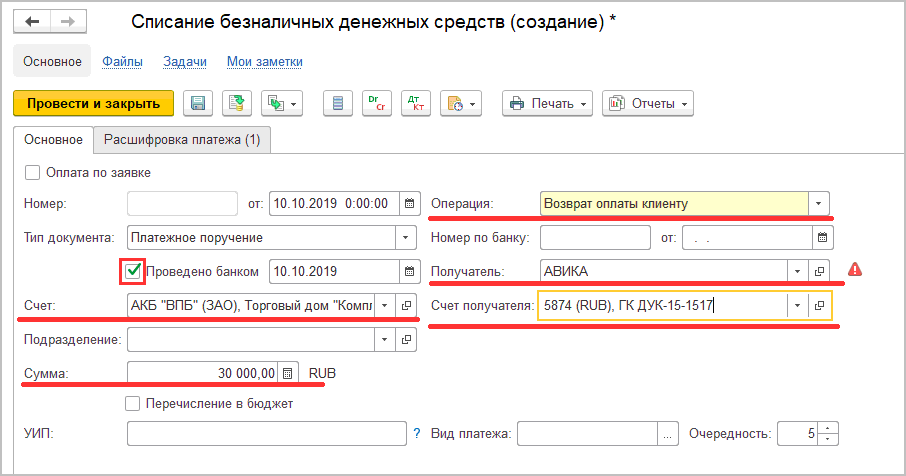Screen dimensions: 906x476
Task: Enable the Перечисление в бюджет checkbox
Action: point(132,404)
